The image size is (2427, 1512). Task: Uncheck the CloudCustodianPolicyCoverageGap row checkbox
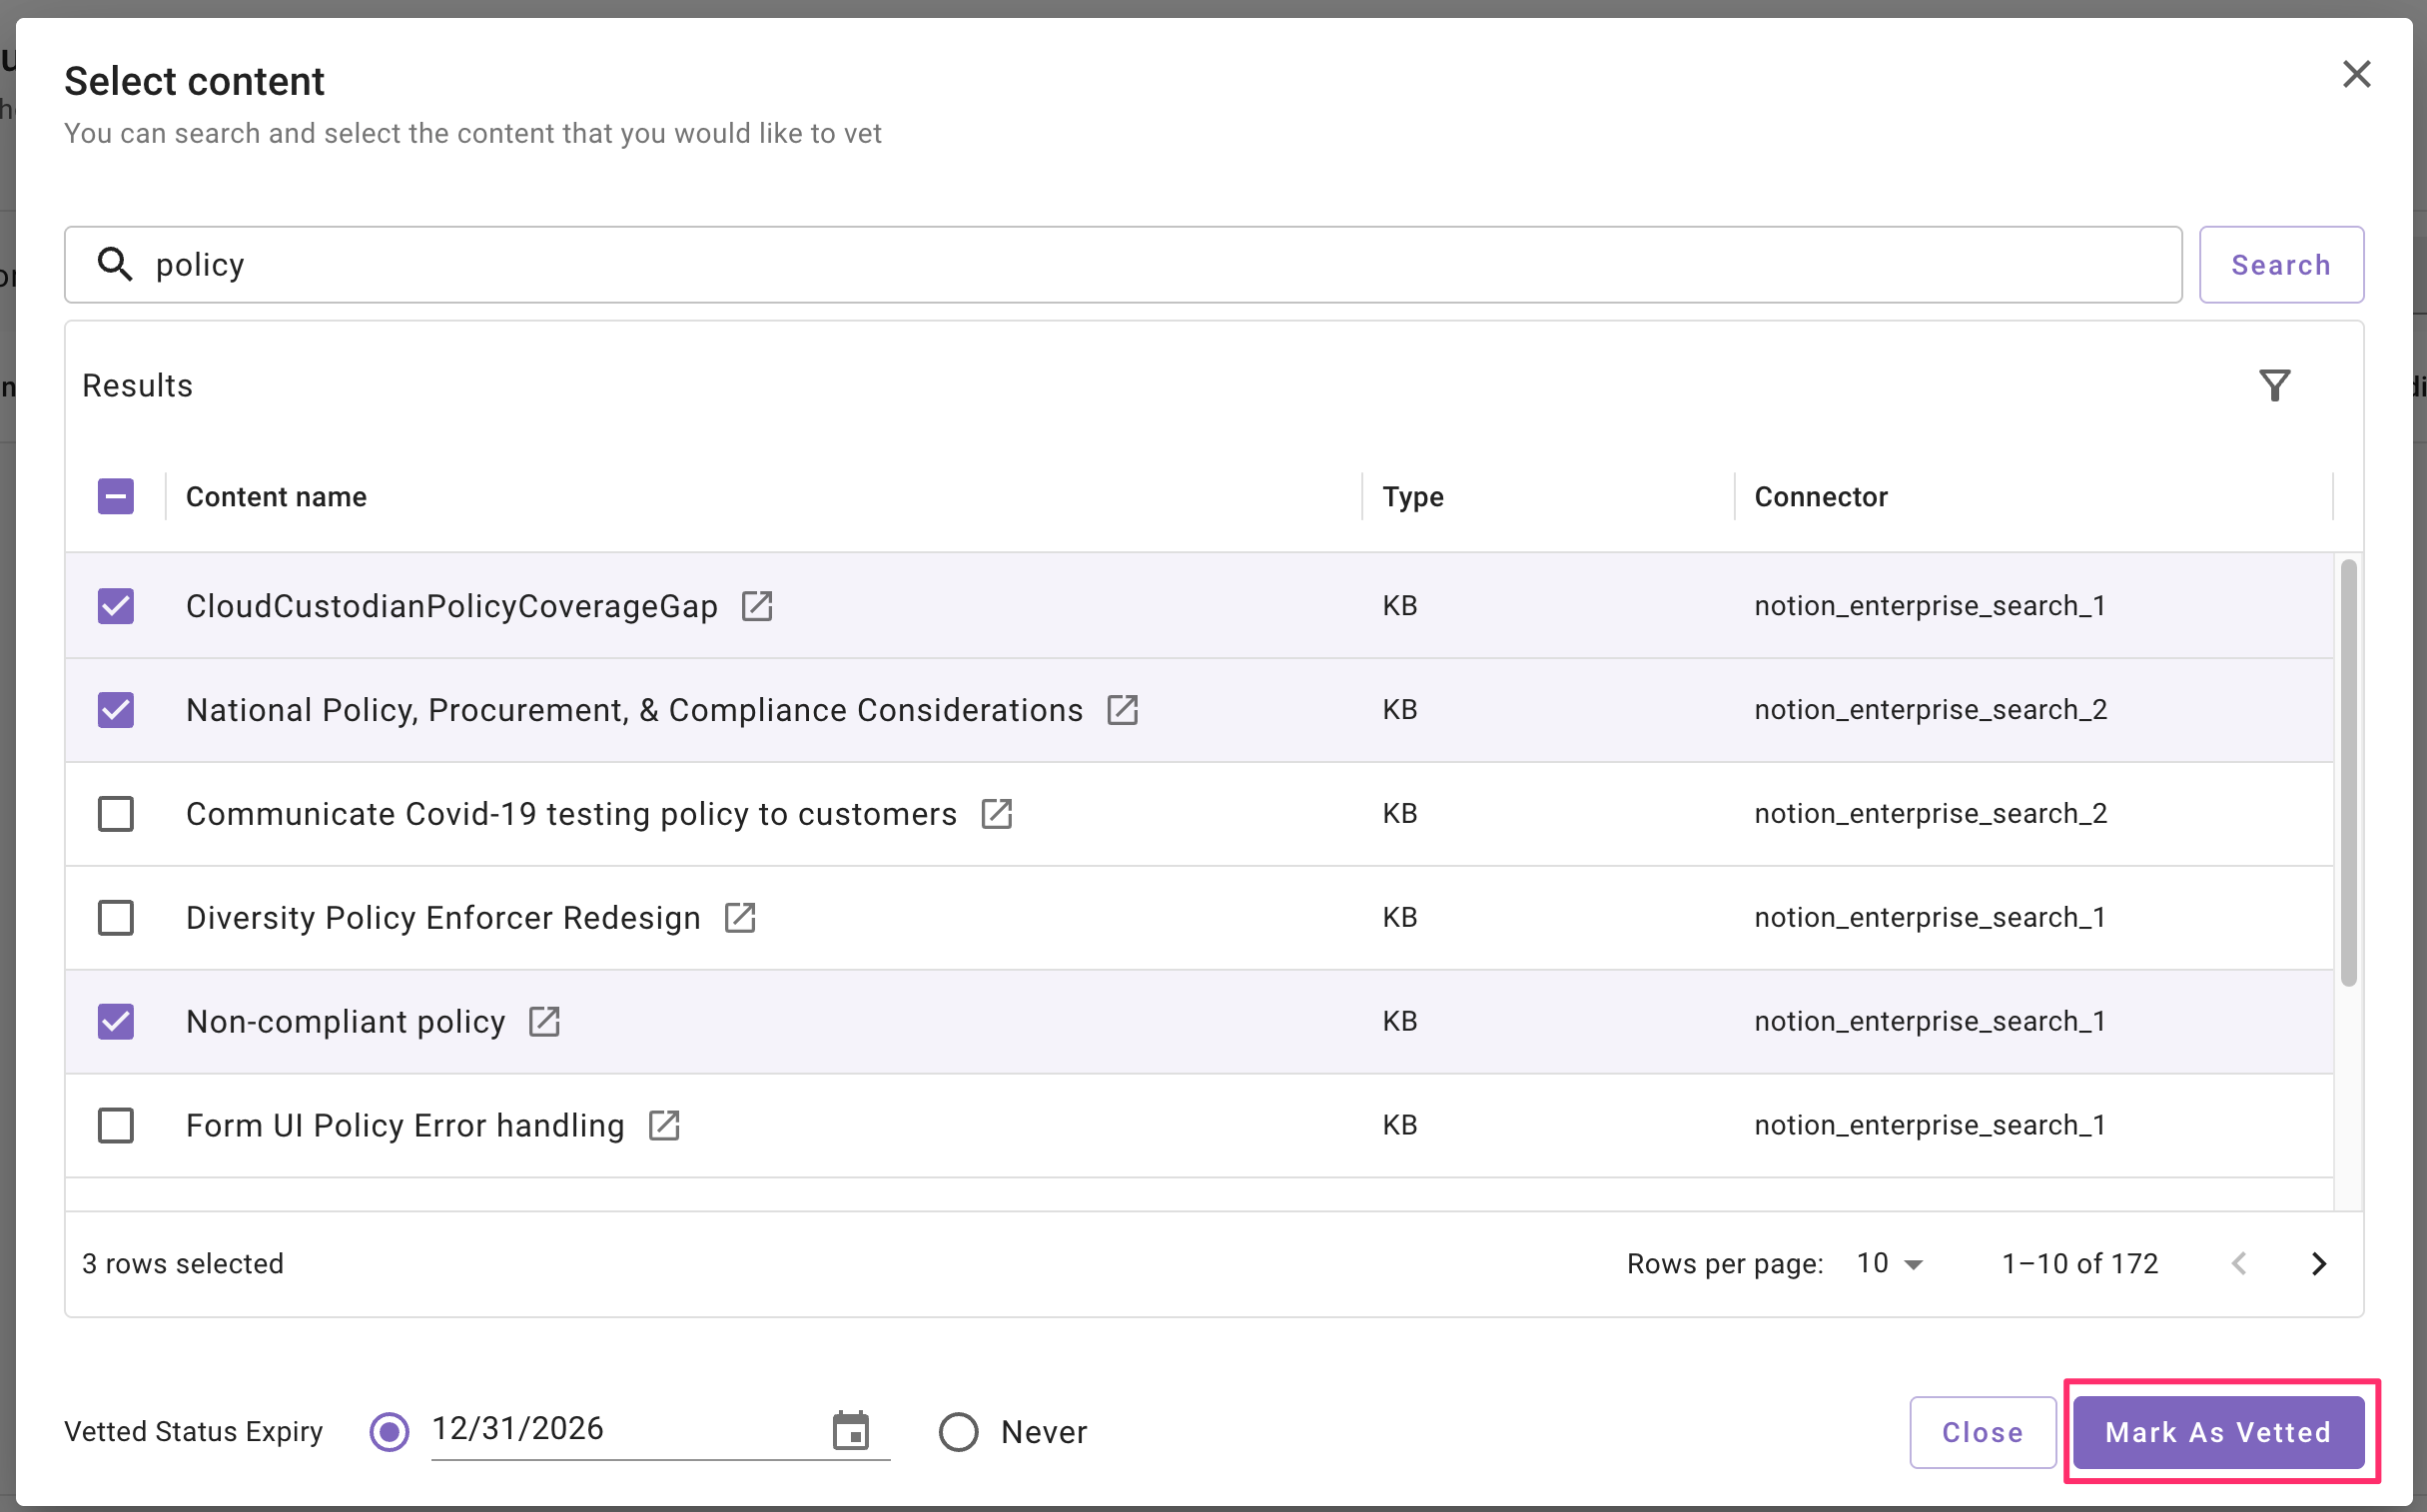coord(116,606)
